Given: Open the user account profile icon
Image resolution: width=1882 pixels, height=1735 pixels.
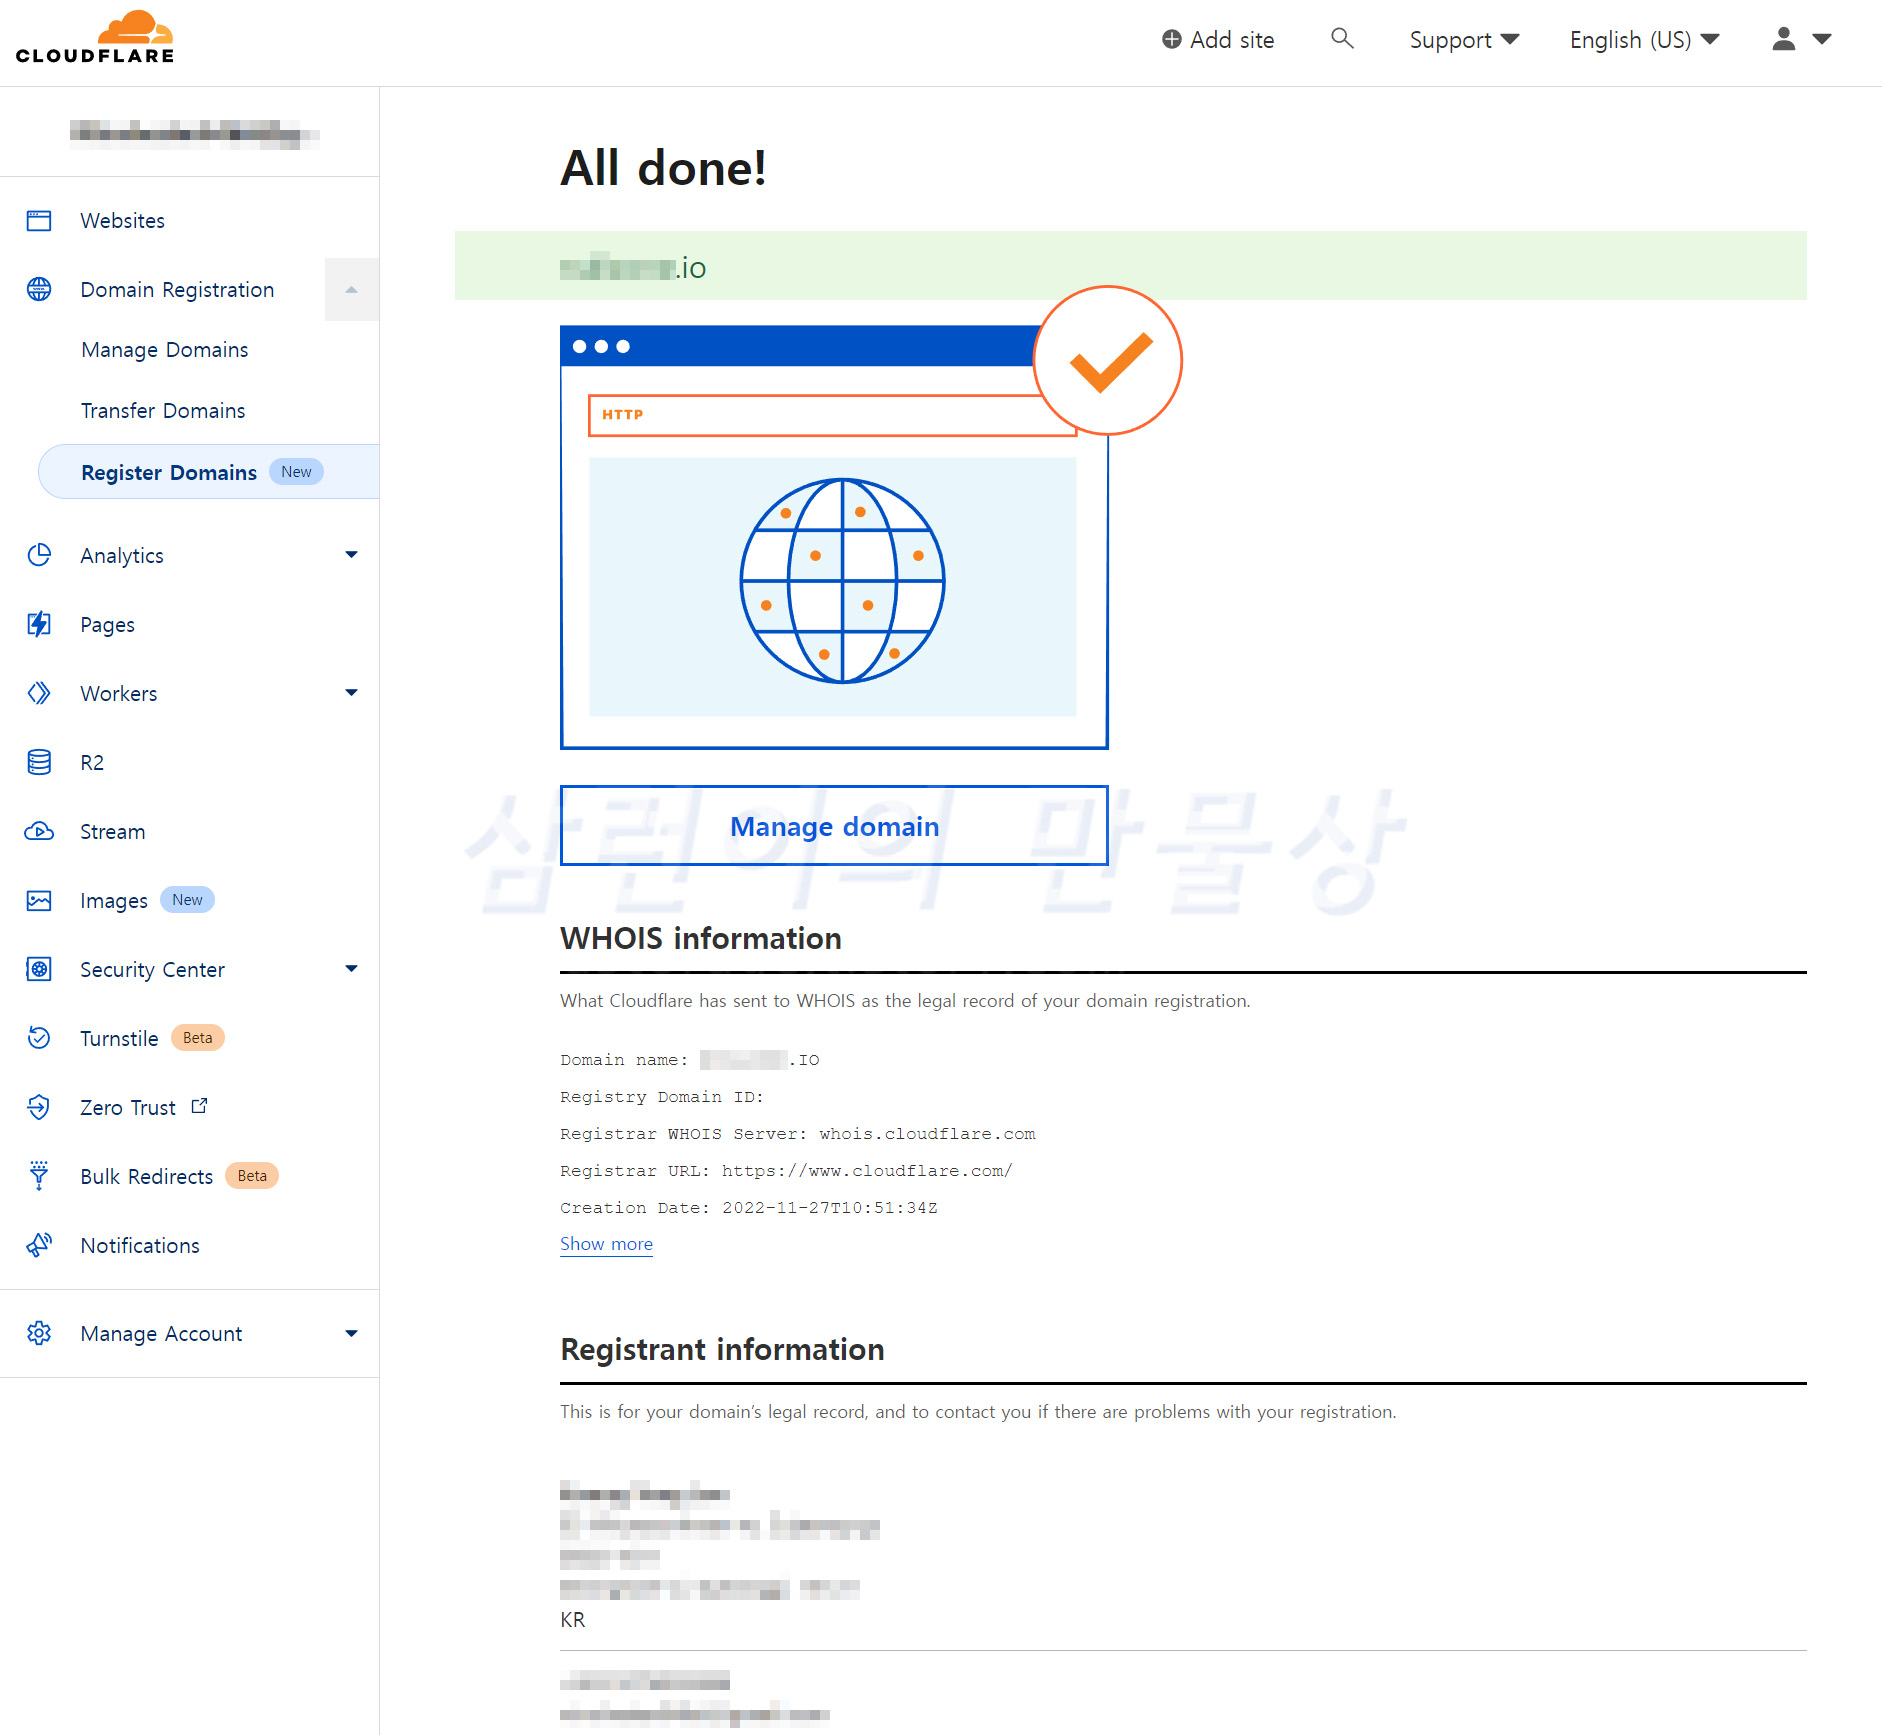Looking at the screenshot, I should click(x=1783, y=39).
